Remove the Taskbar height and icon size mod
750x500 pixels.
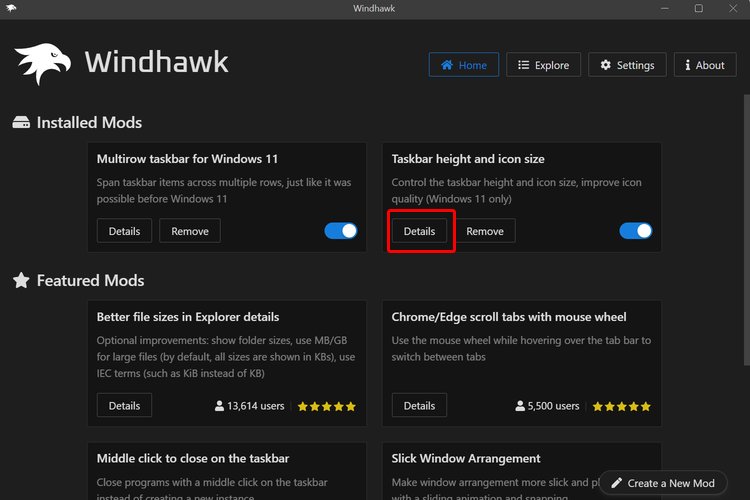[485, 231]
